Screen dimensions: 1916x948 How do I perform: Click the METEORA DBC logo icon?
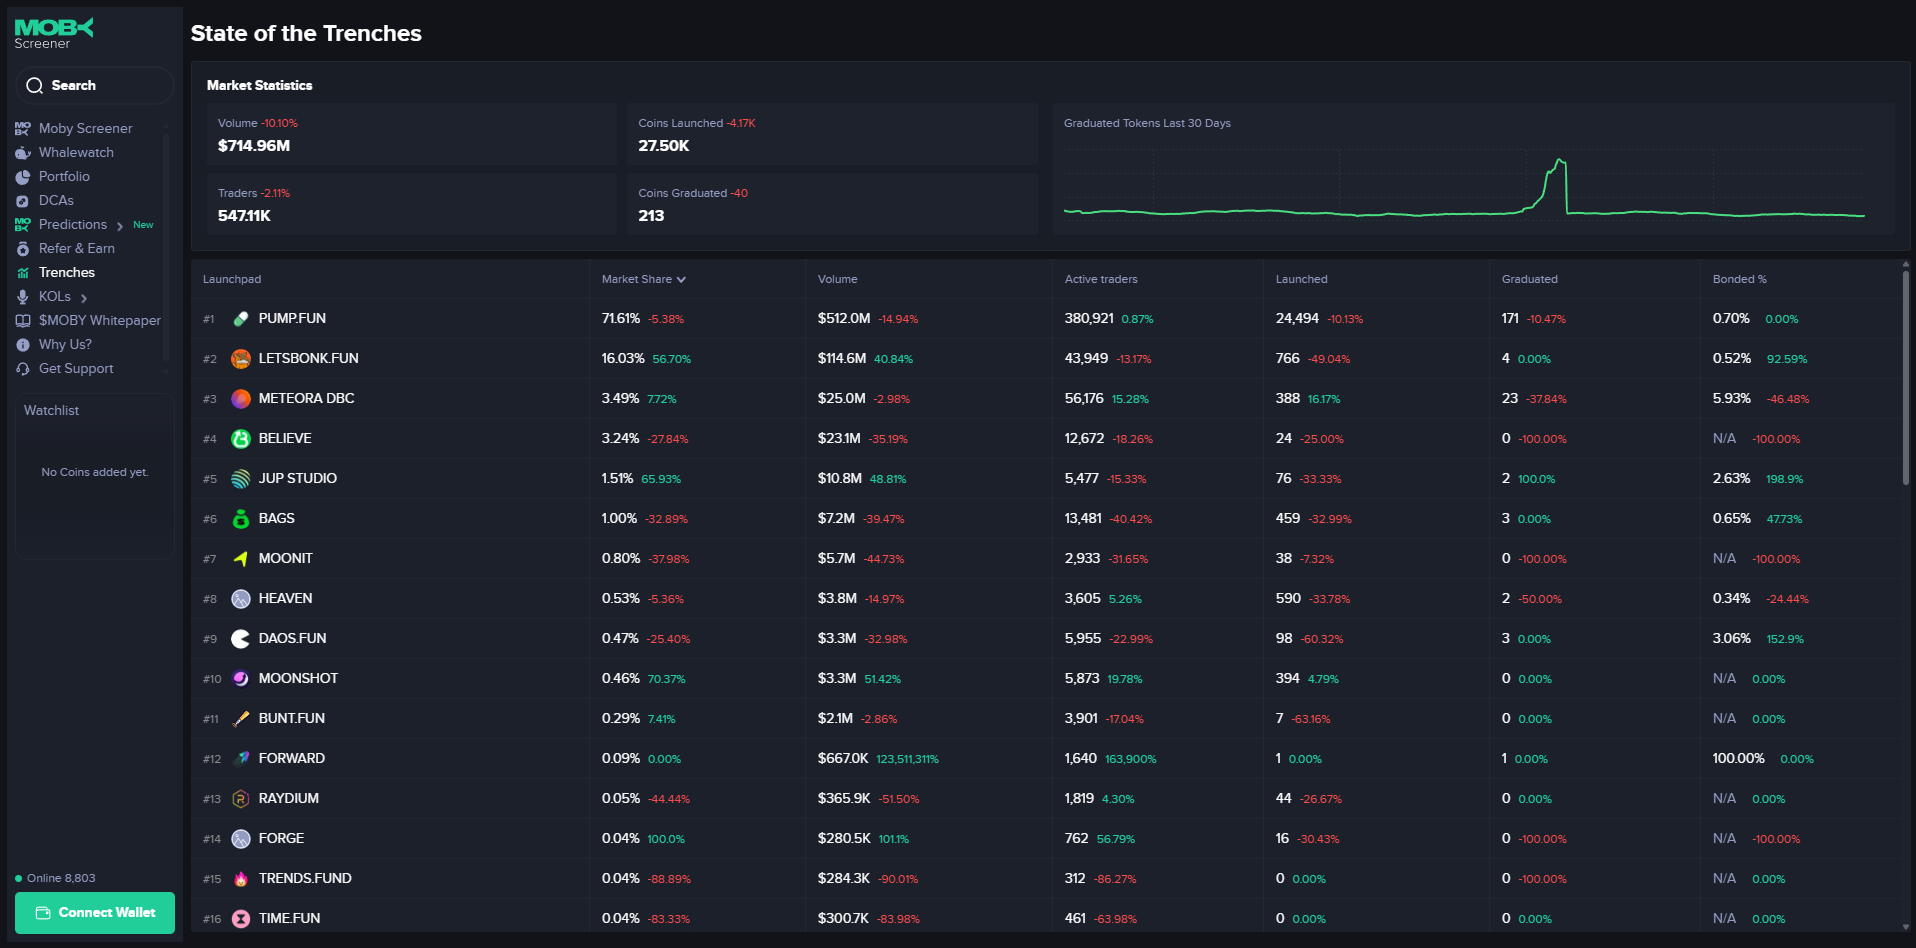[x=241, y=399]
